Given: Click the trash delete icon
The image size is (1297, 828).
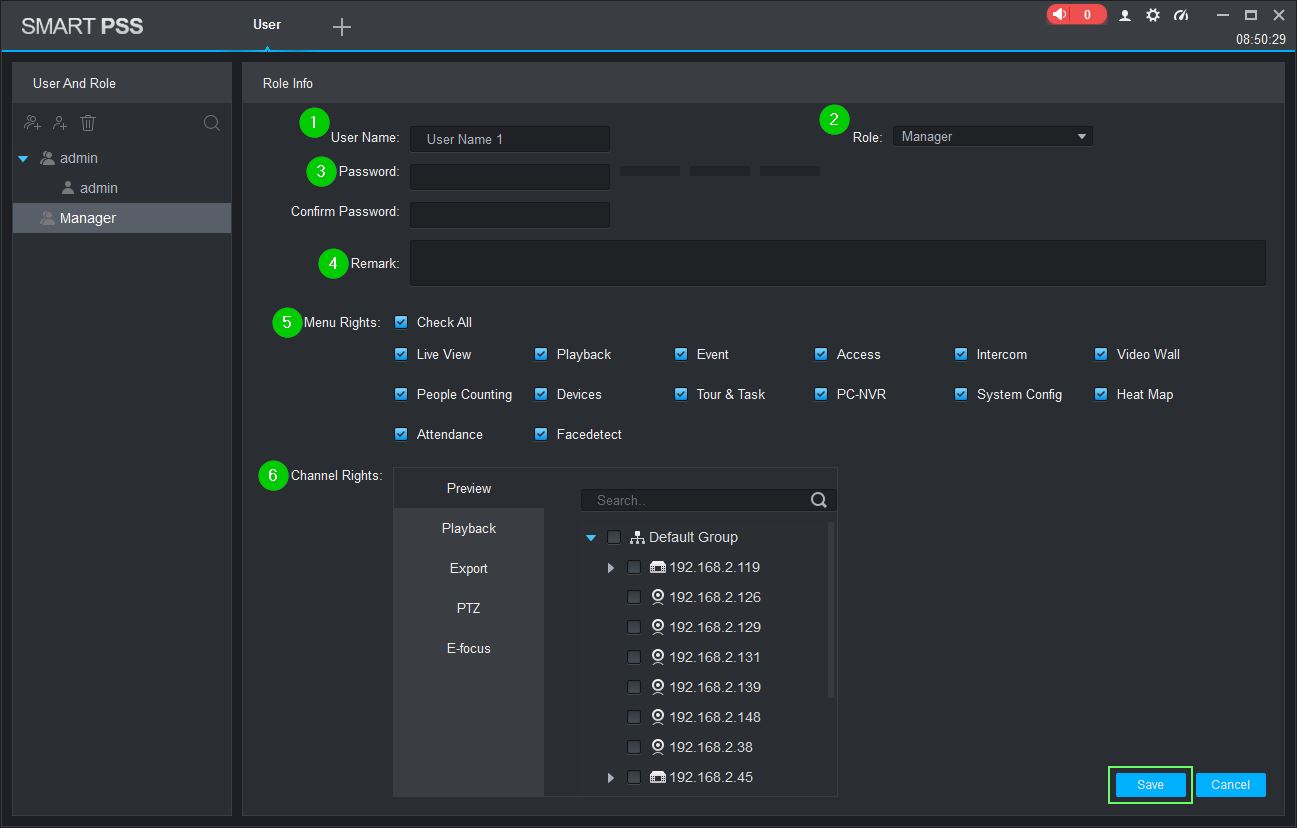Looking at the screenshot, I should point(88,123).
